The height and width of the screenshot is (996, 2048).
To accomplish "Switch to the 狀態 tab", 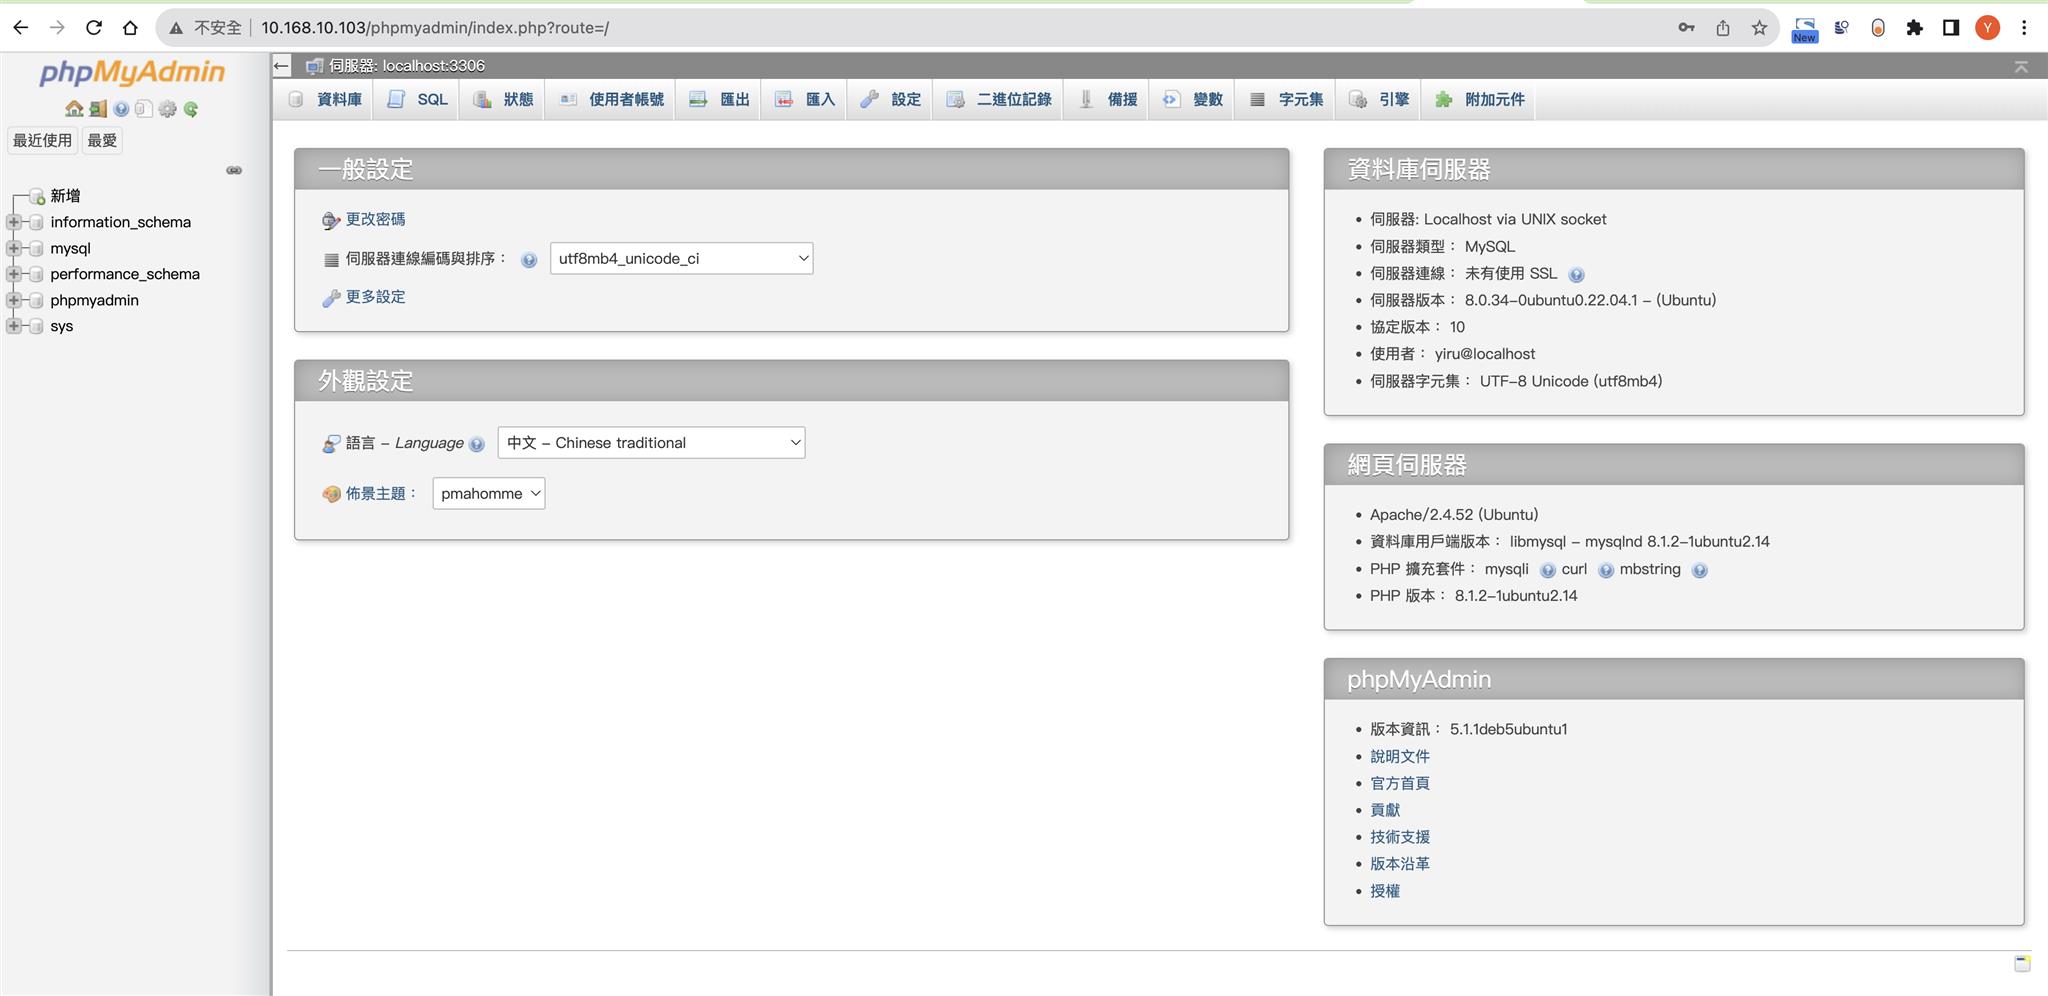I will [x=504, y=99].
